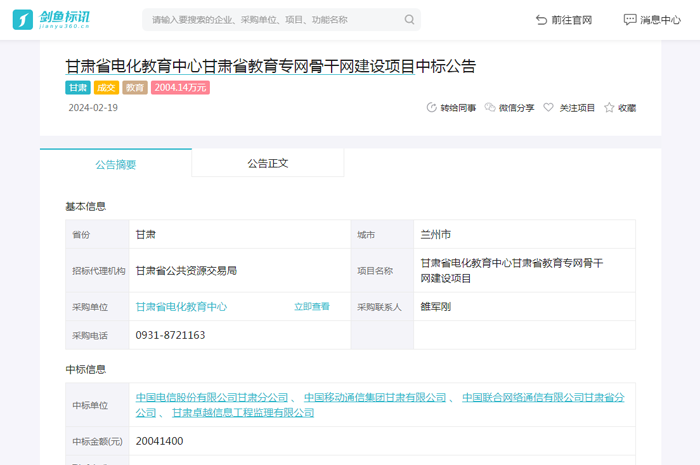Image resolution: width=700 pixels, height=465 pixels.
Task: Click the 教育 industry tag
Action: click(135, 87)
